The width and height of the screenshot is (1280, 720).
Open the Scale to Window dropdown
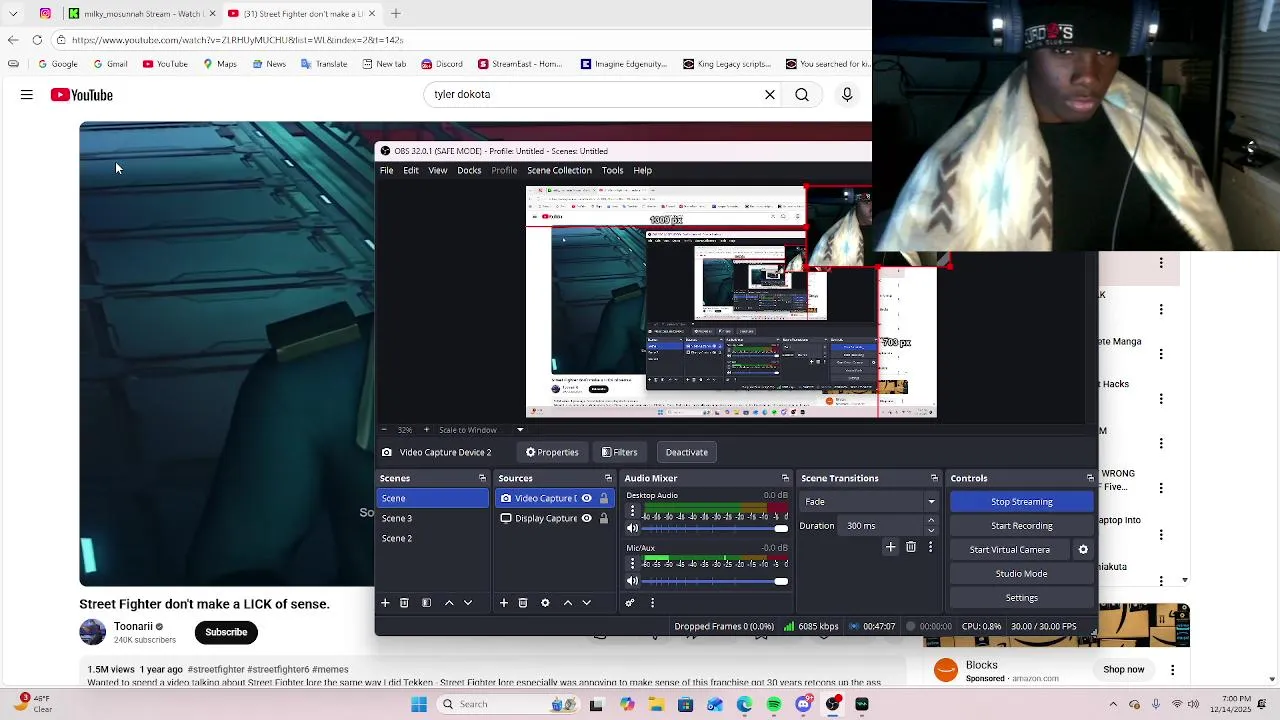[520, 430]
